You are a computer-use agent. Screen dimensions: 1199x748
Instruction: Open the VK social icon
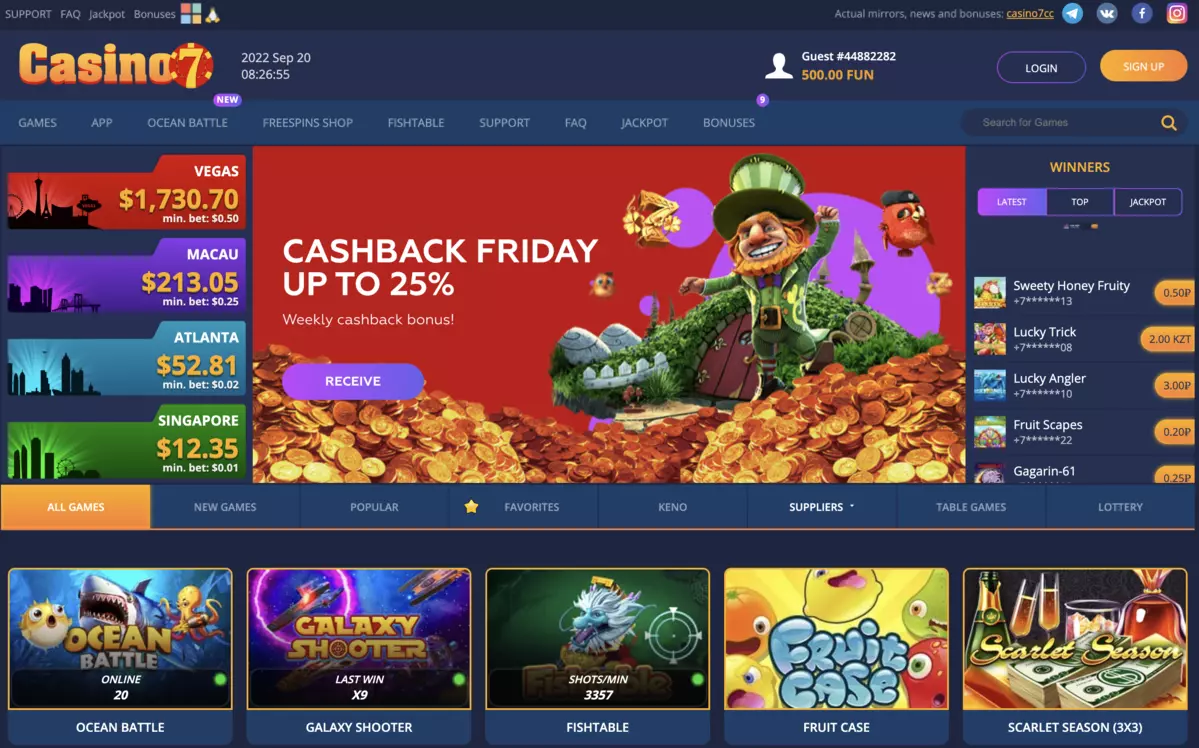point(1106,13)
